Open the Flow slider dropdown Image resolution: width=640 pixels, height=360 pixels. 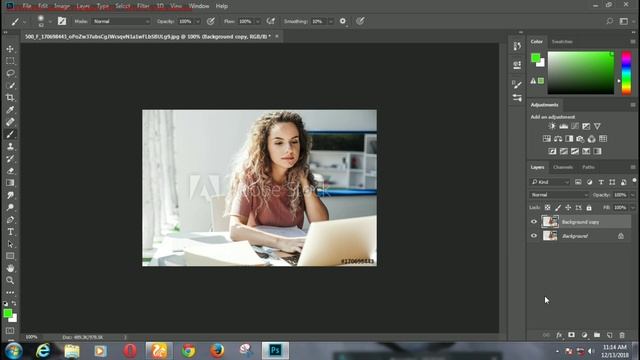[x=258, y=21]
